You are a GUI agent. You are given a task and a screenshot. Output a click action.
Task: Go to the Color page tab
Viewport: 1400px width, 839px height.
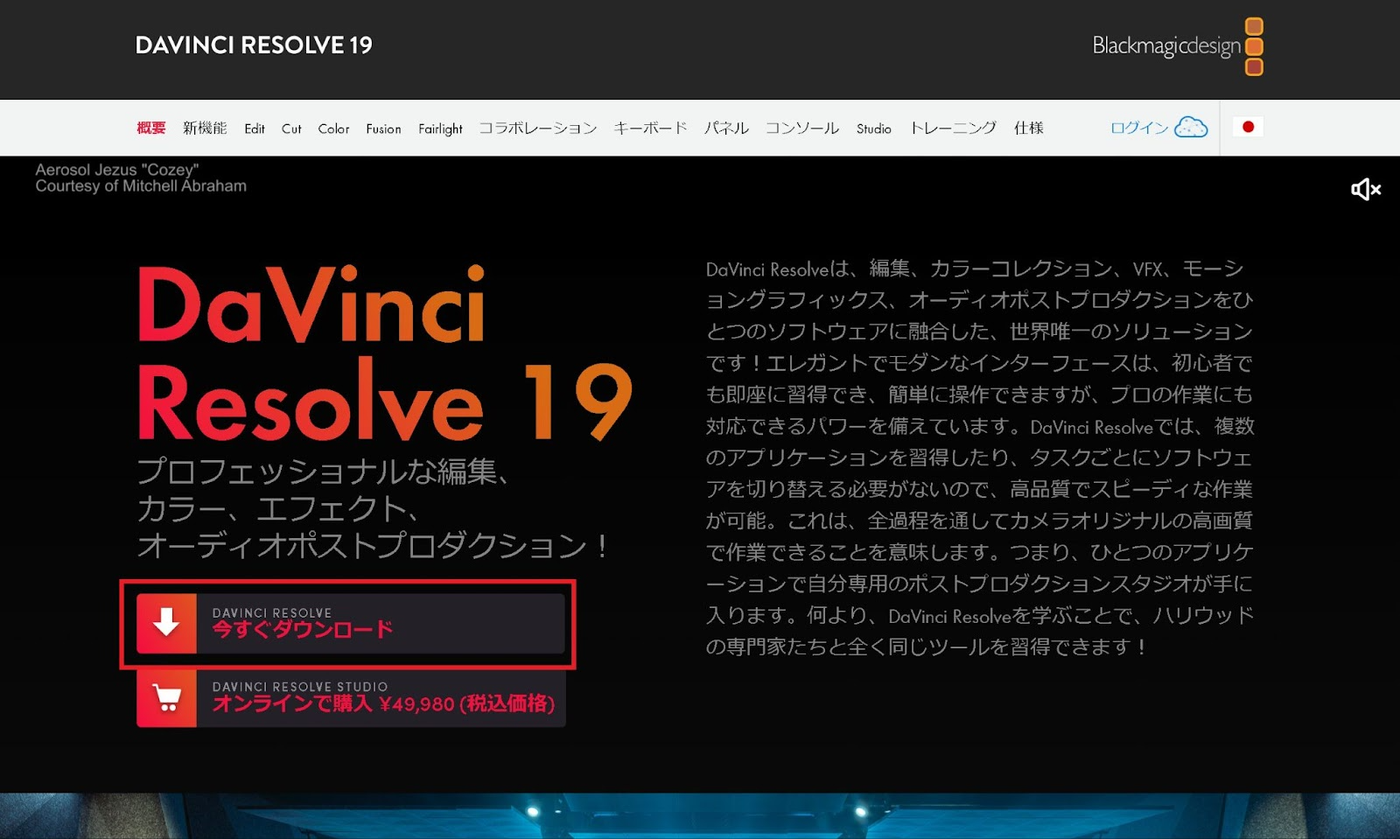(334, 128)
